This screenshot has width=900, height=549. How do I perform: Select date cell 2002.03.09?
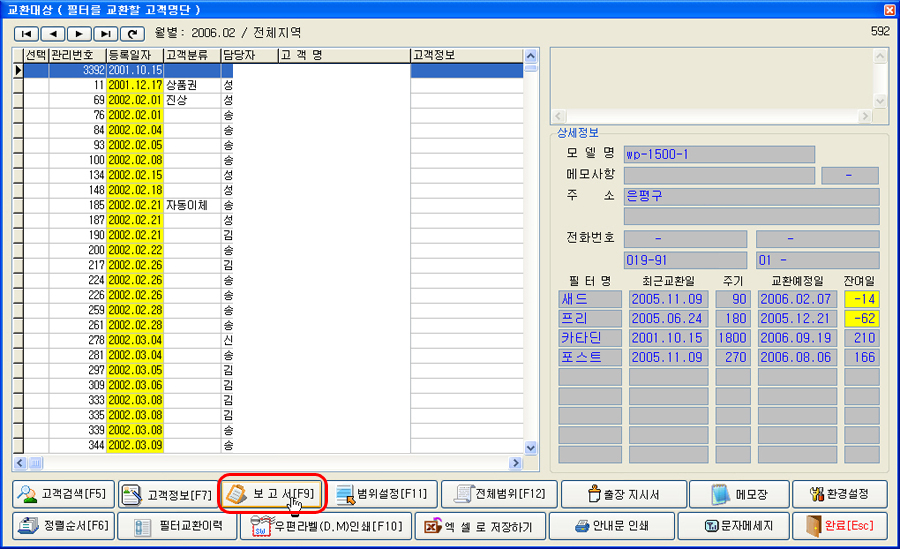[135, 445]
